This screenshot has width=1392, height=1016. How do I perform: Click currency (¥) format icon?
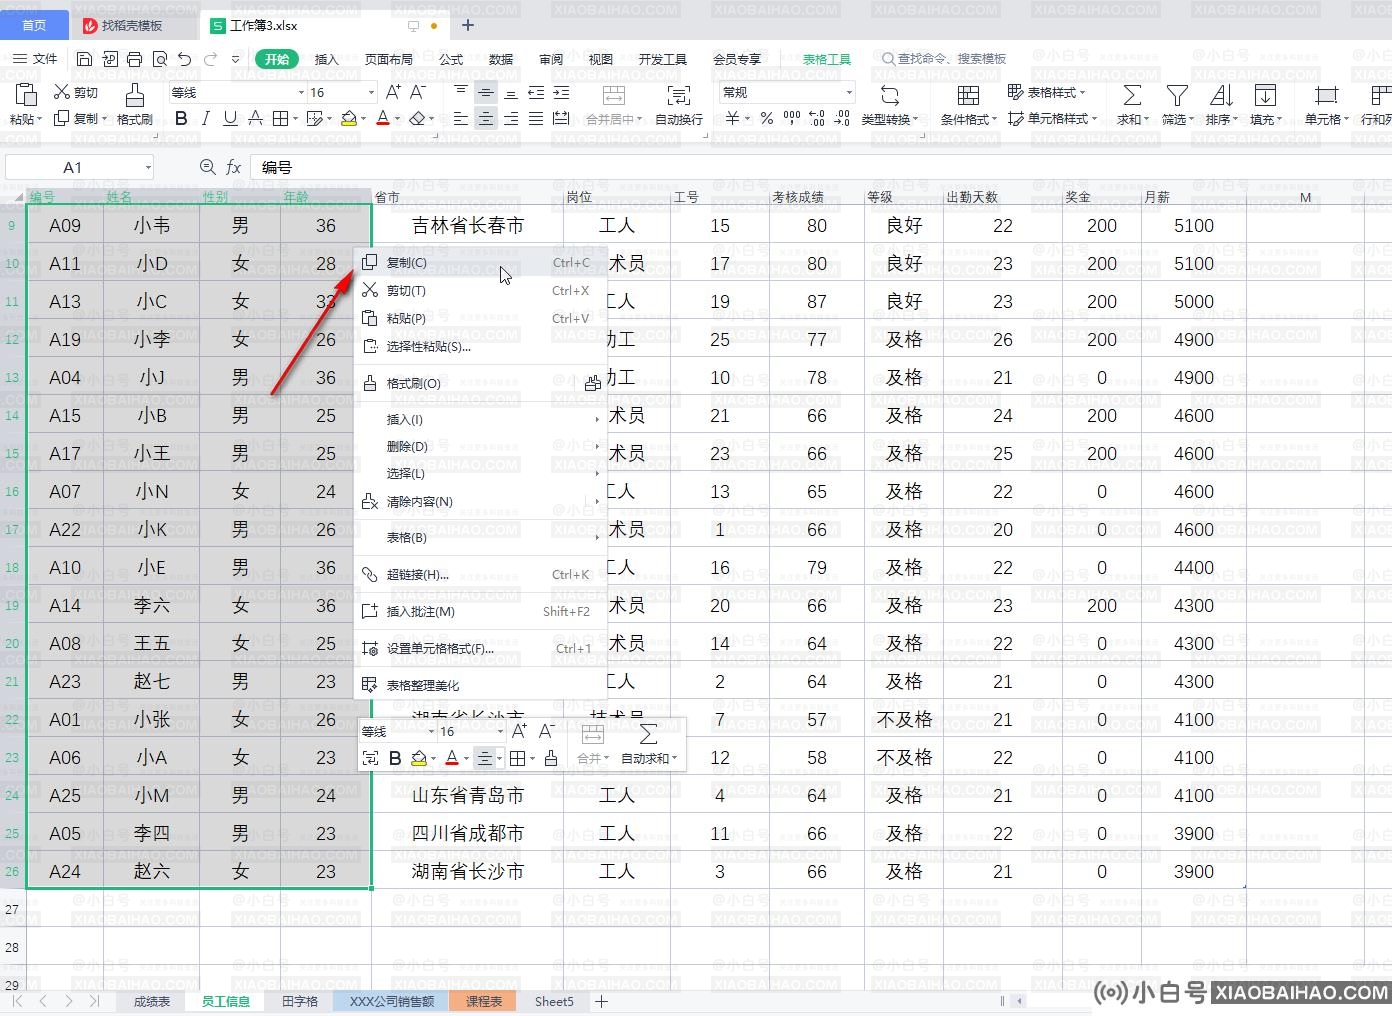[x=732, y=118]
